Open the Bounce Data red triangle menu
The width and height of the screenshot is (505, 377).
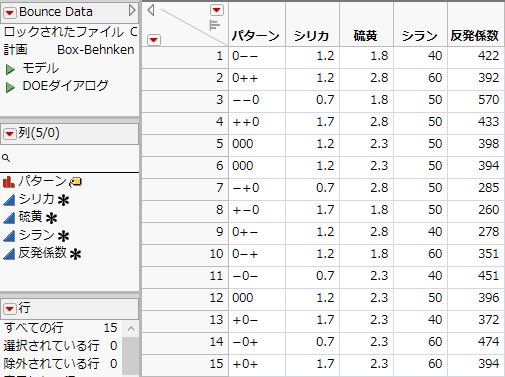pyautogui.click(x=10, y=13)
